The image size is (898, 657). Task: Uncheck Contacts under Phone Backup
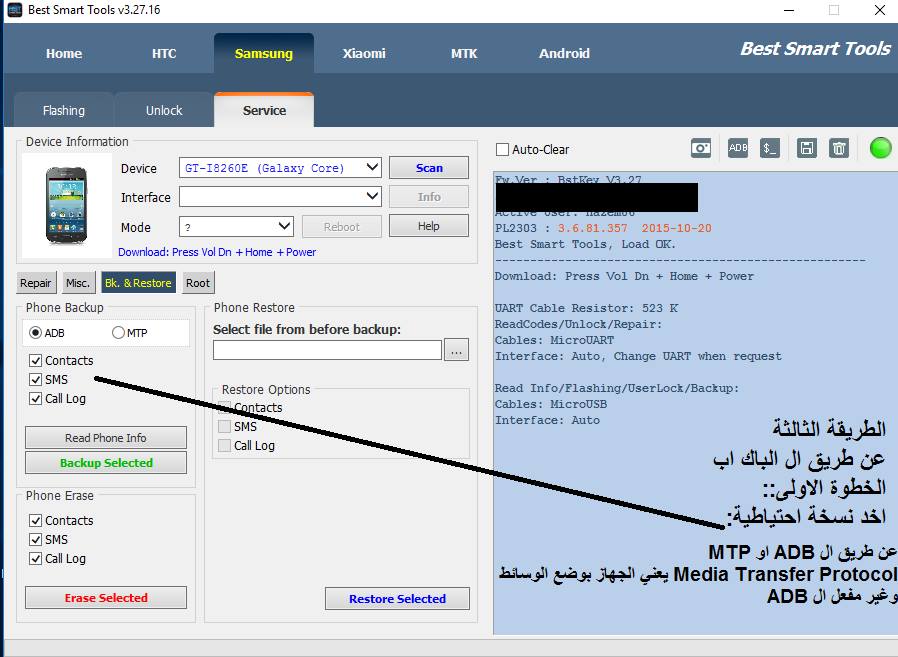click(x=36, y=360)
